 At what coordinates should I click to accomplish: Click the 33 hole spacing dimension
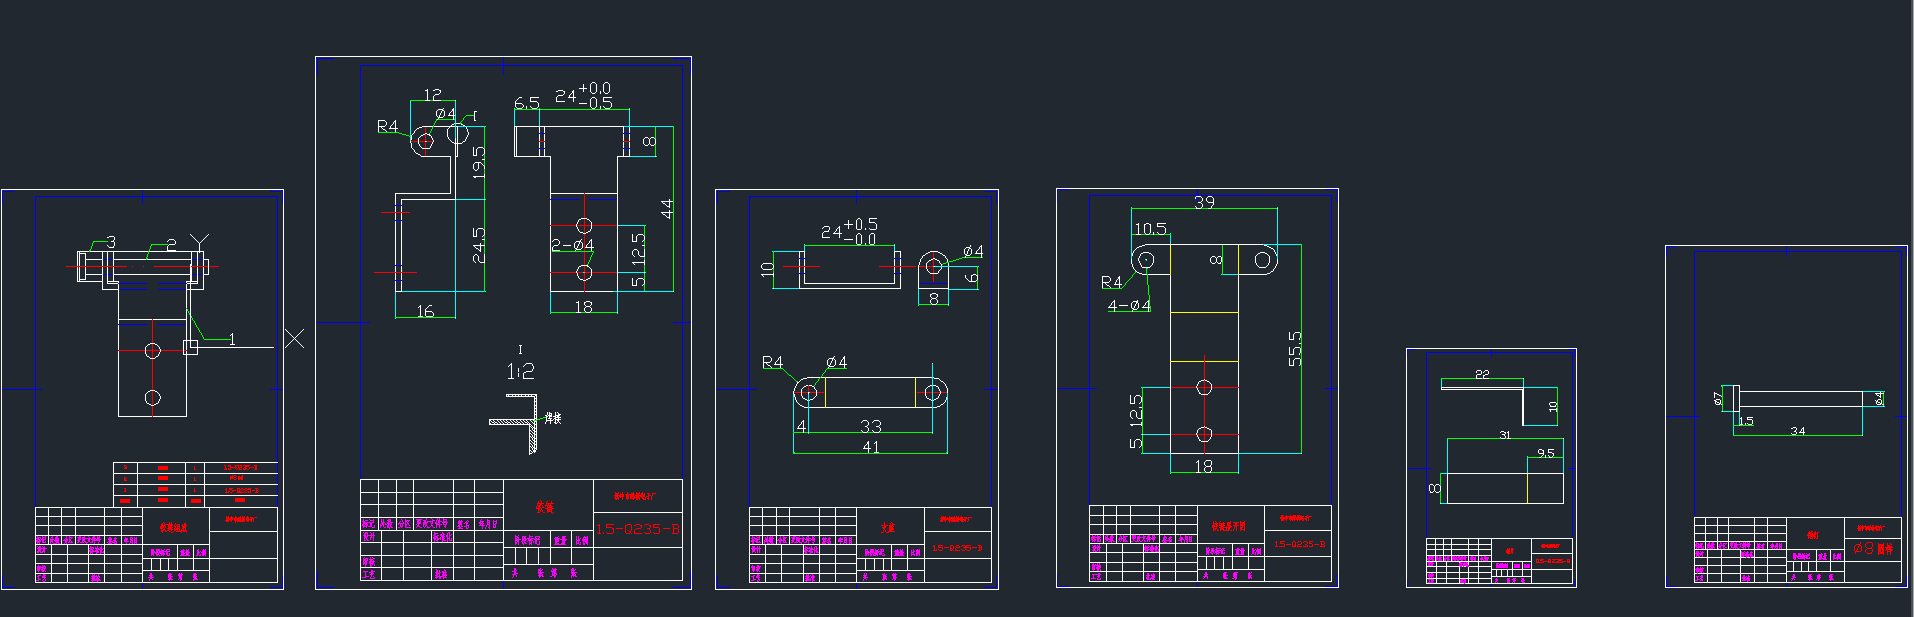coord(871,426)
